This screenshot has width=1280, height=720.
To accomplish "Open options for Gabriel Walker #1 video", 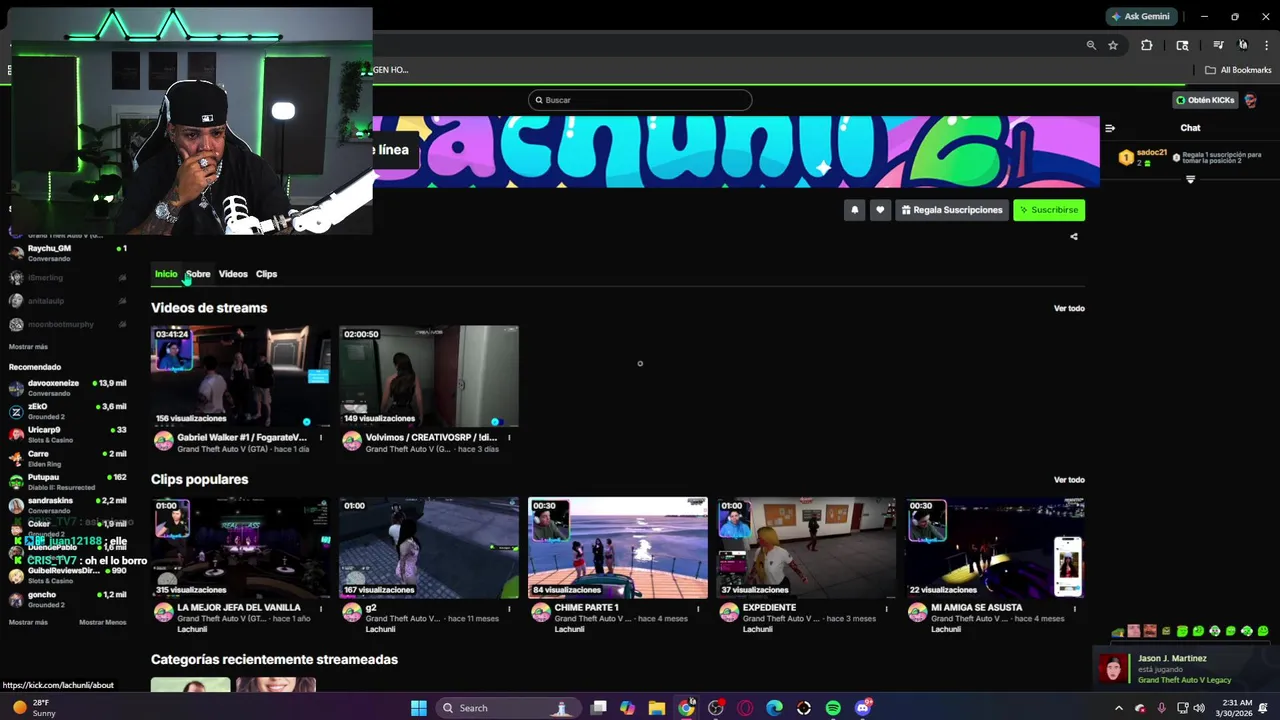I will pos(321,437).
